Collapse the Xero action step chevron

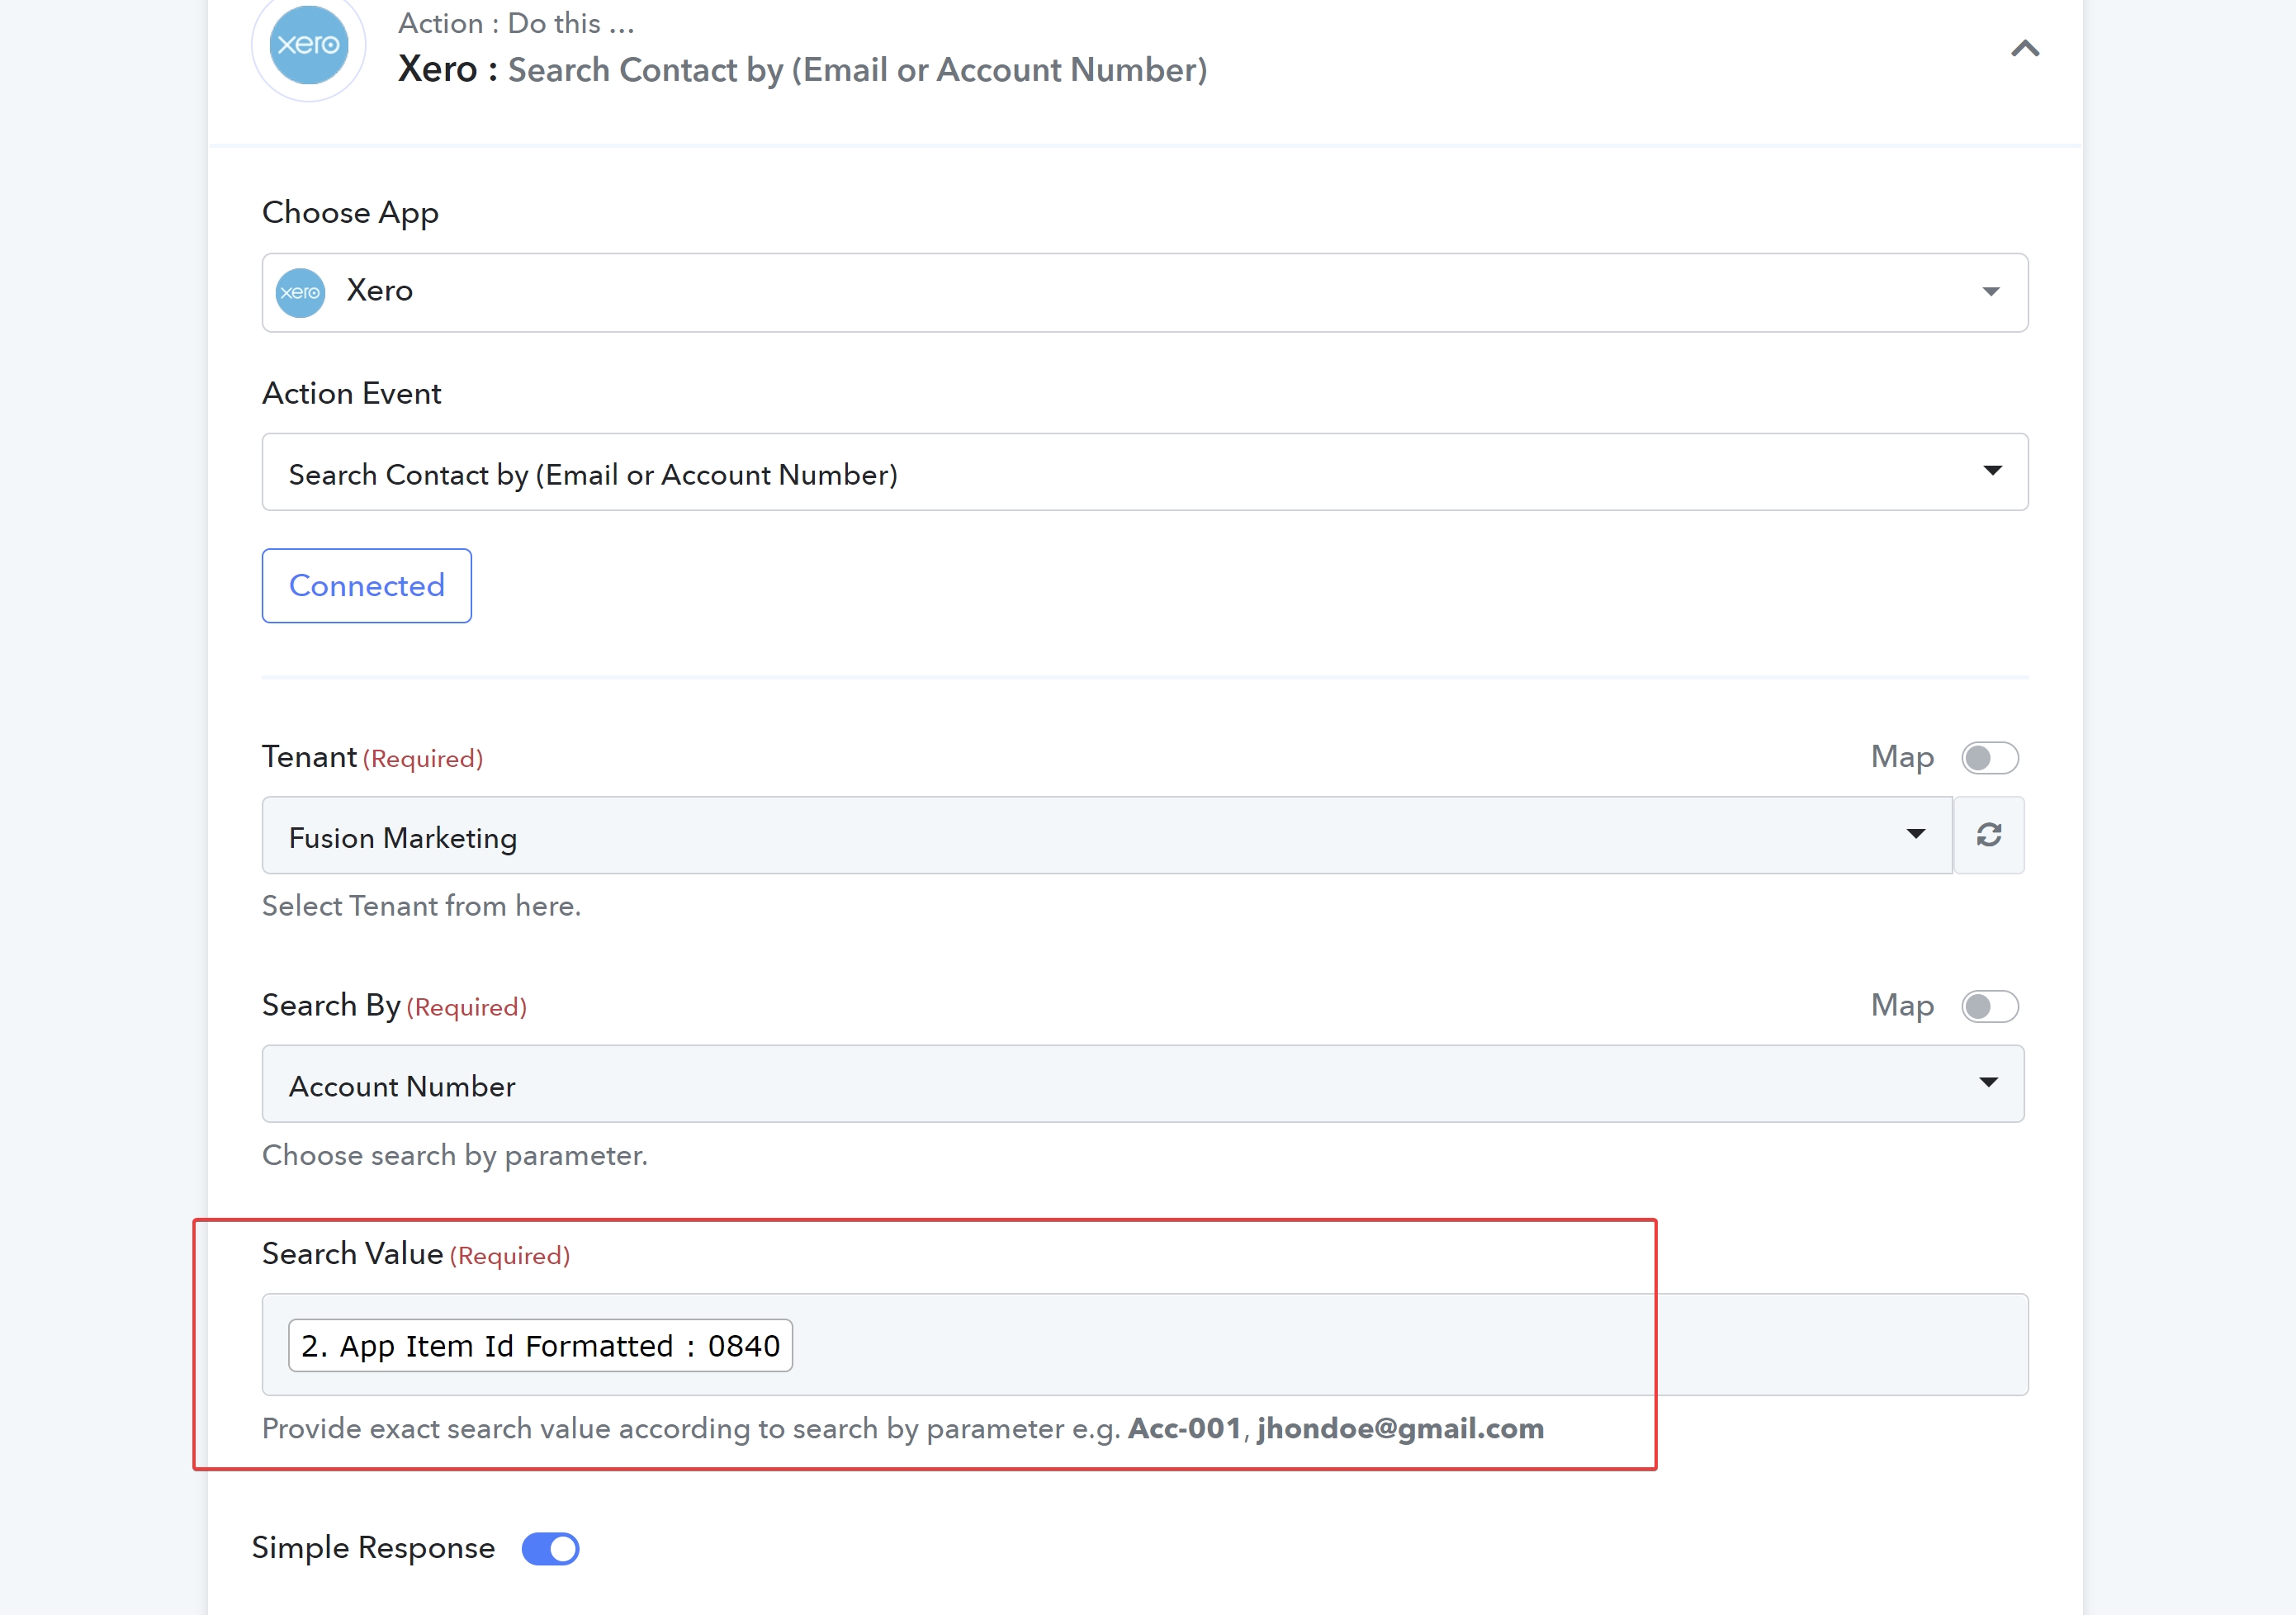[2024, 48]
